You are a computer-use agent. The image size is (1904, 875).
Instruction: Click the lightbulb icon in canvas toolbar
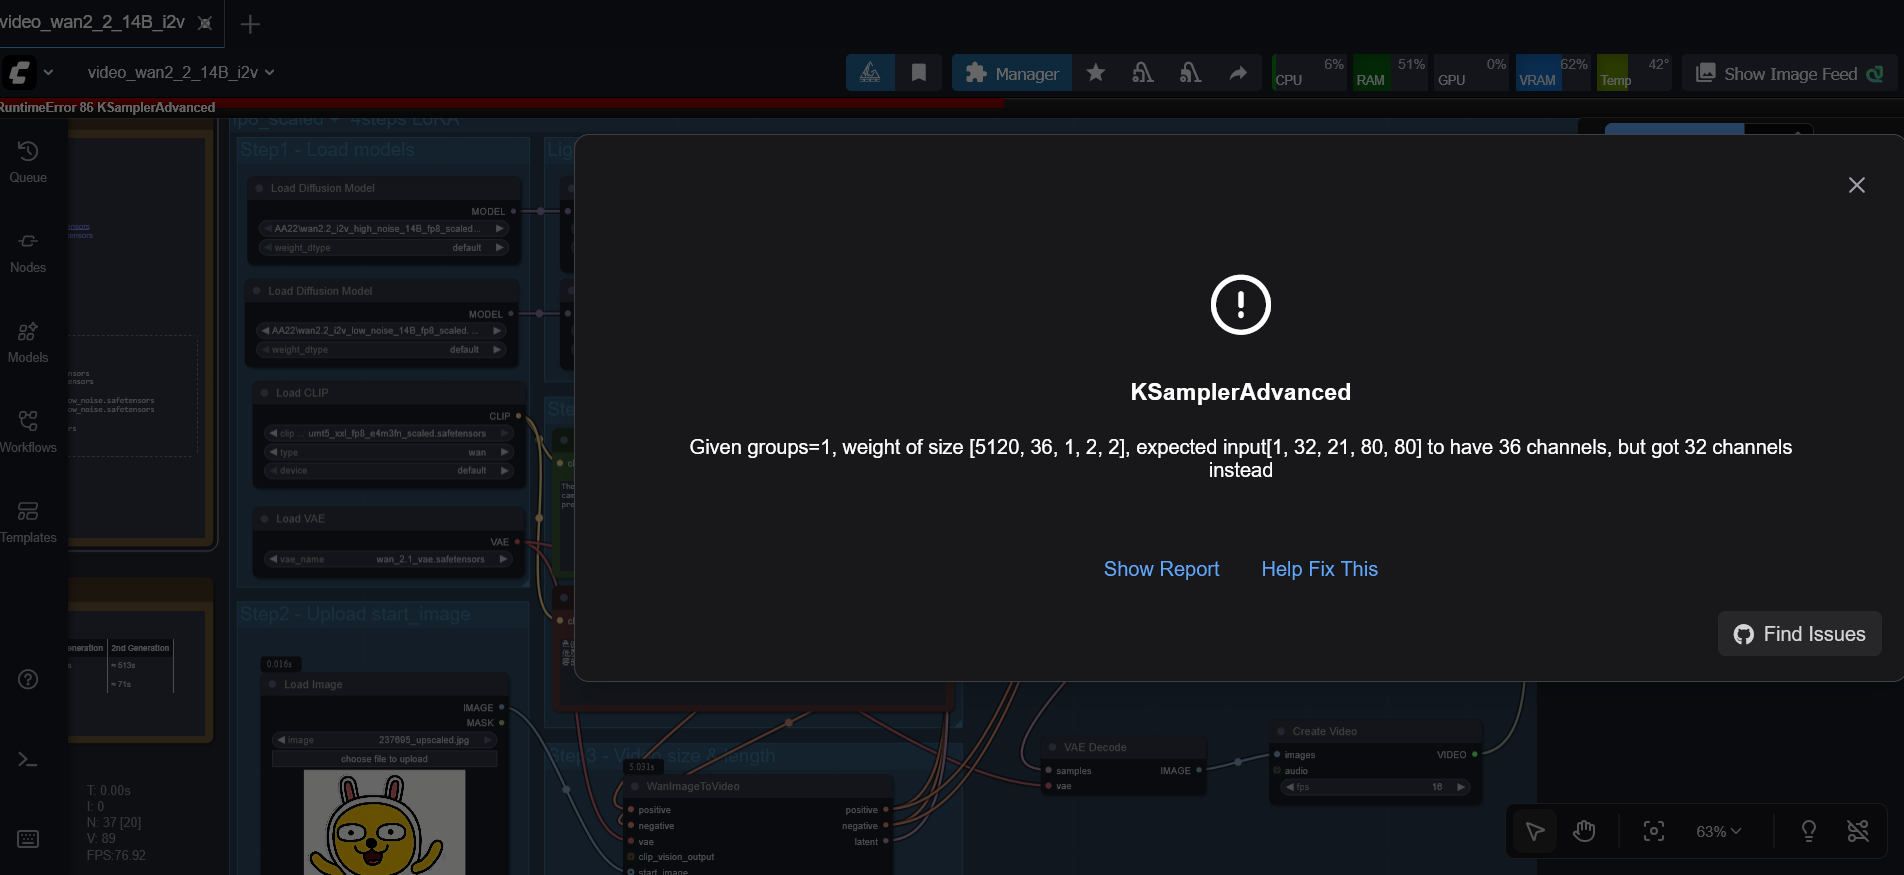click(1808, 831)
